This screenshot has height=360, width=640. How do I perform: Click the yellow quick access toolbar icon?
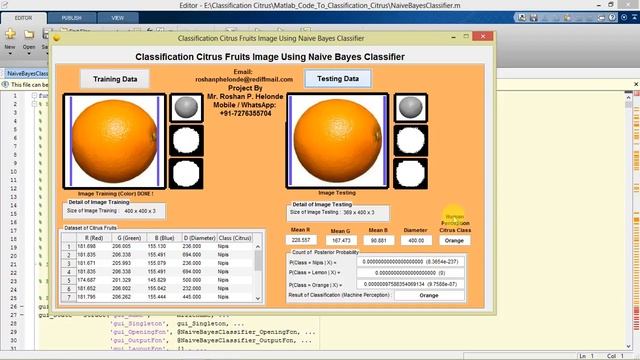coord(567,18)
